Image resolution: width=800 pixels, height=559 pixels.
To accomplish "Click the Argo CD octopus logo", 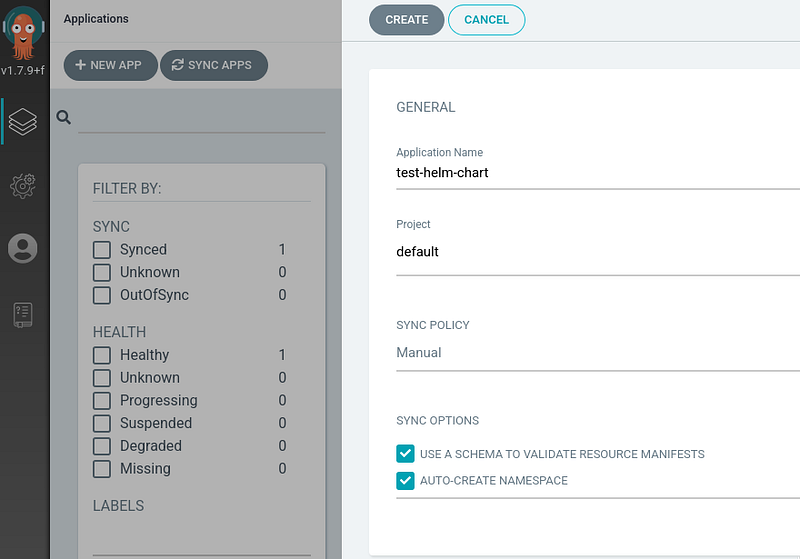I will 23,32.
